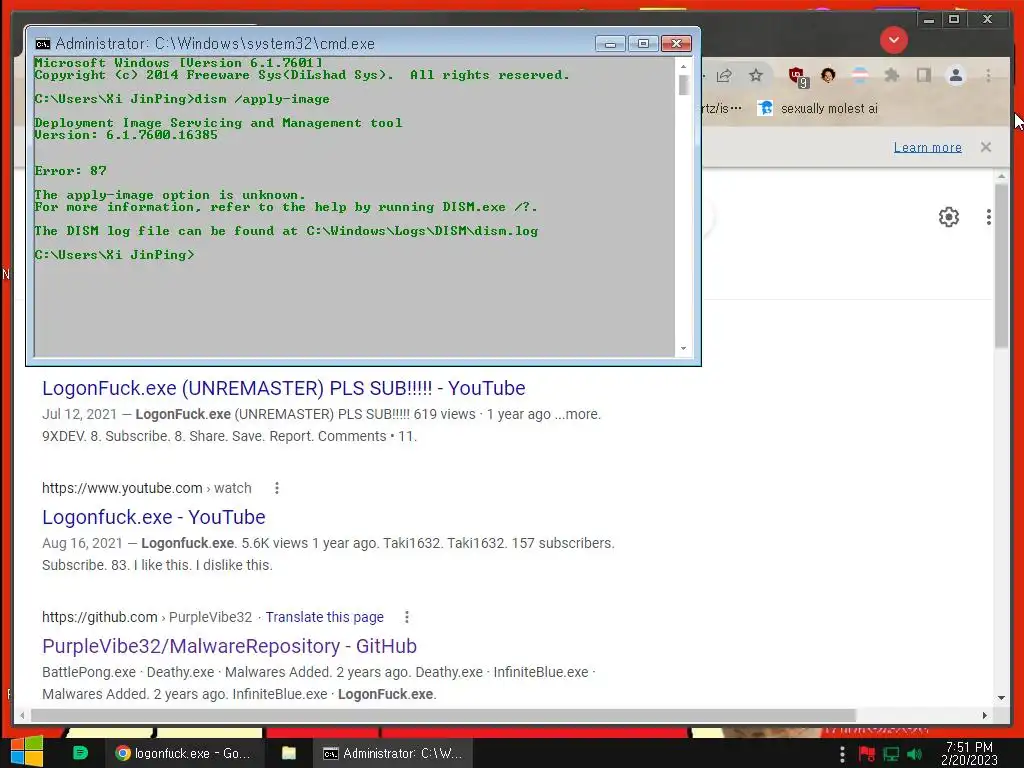
Task: Show hidden tray icons with the dots
Action: (842, 754)
